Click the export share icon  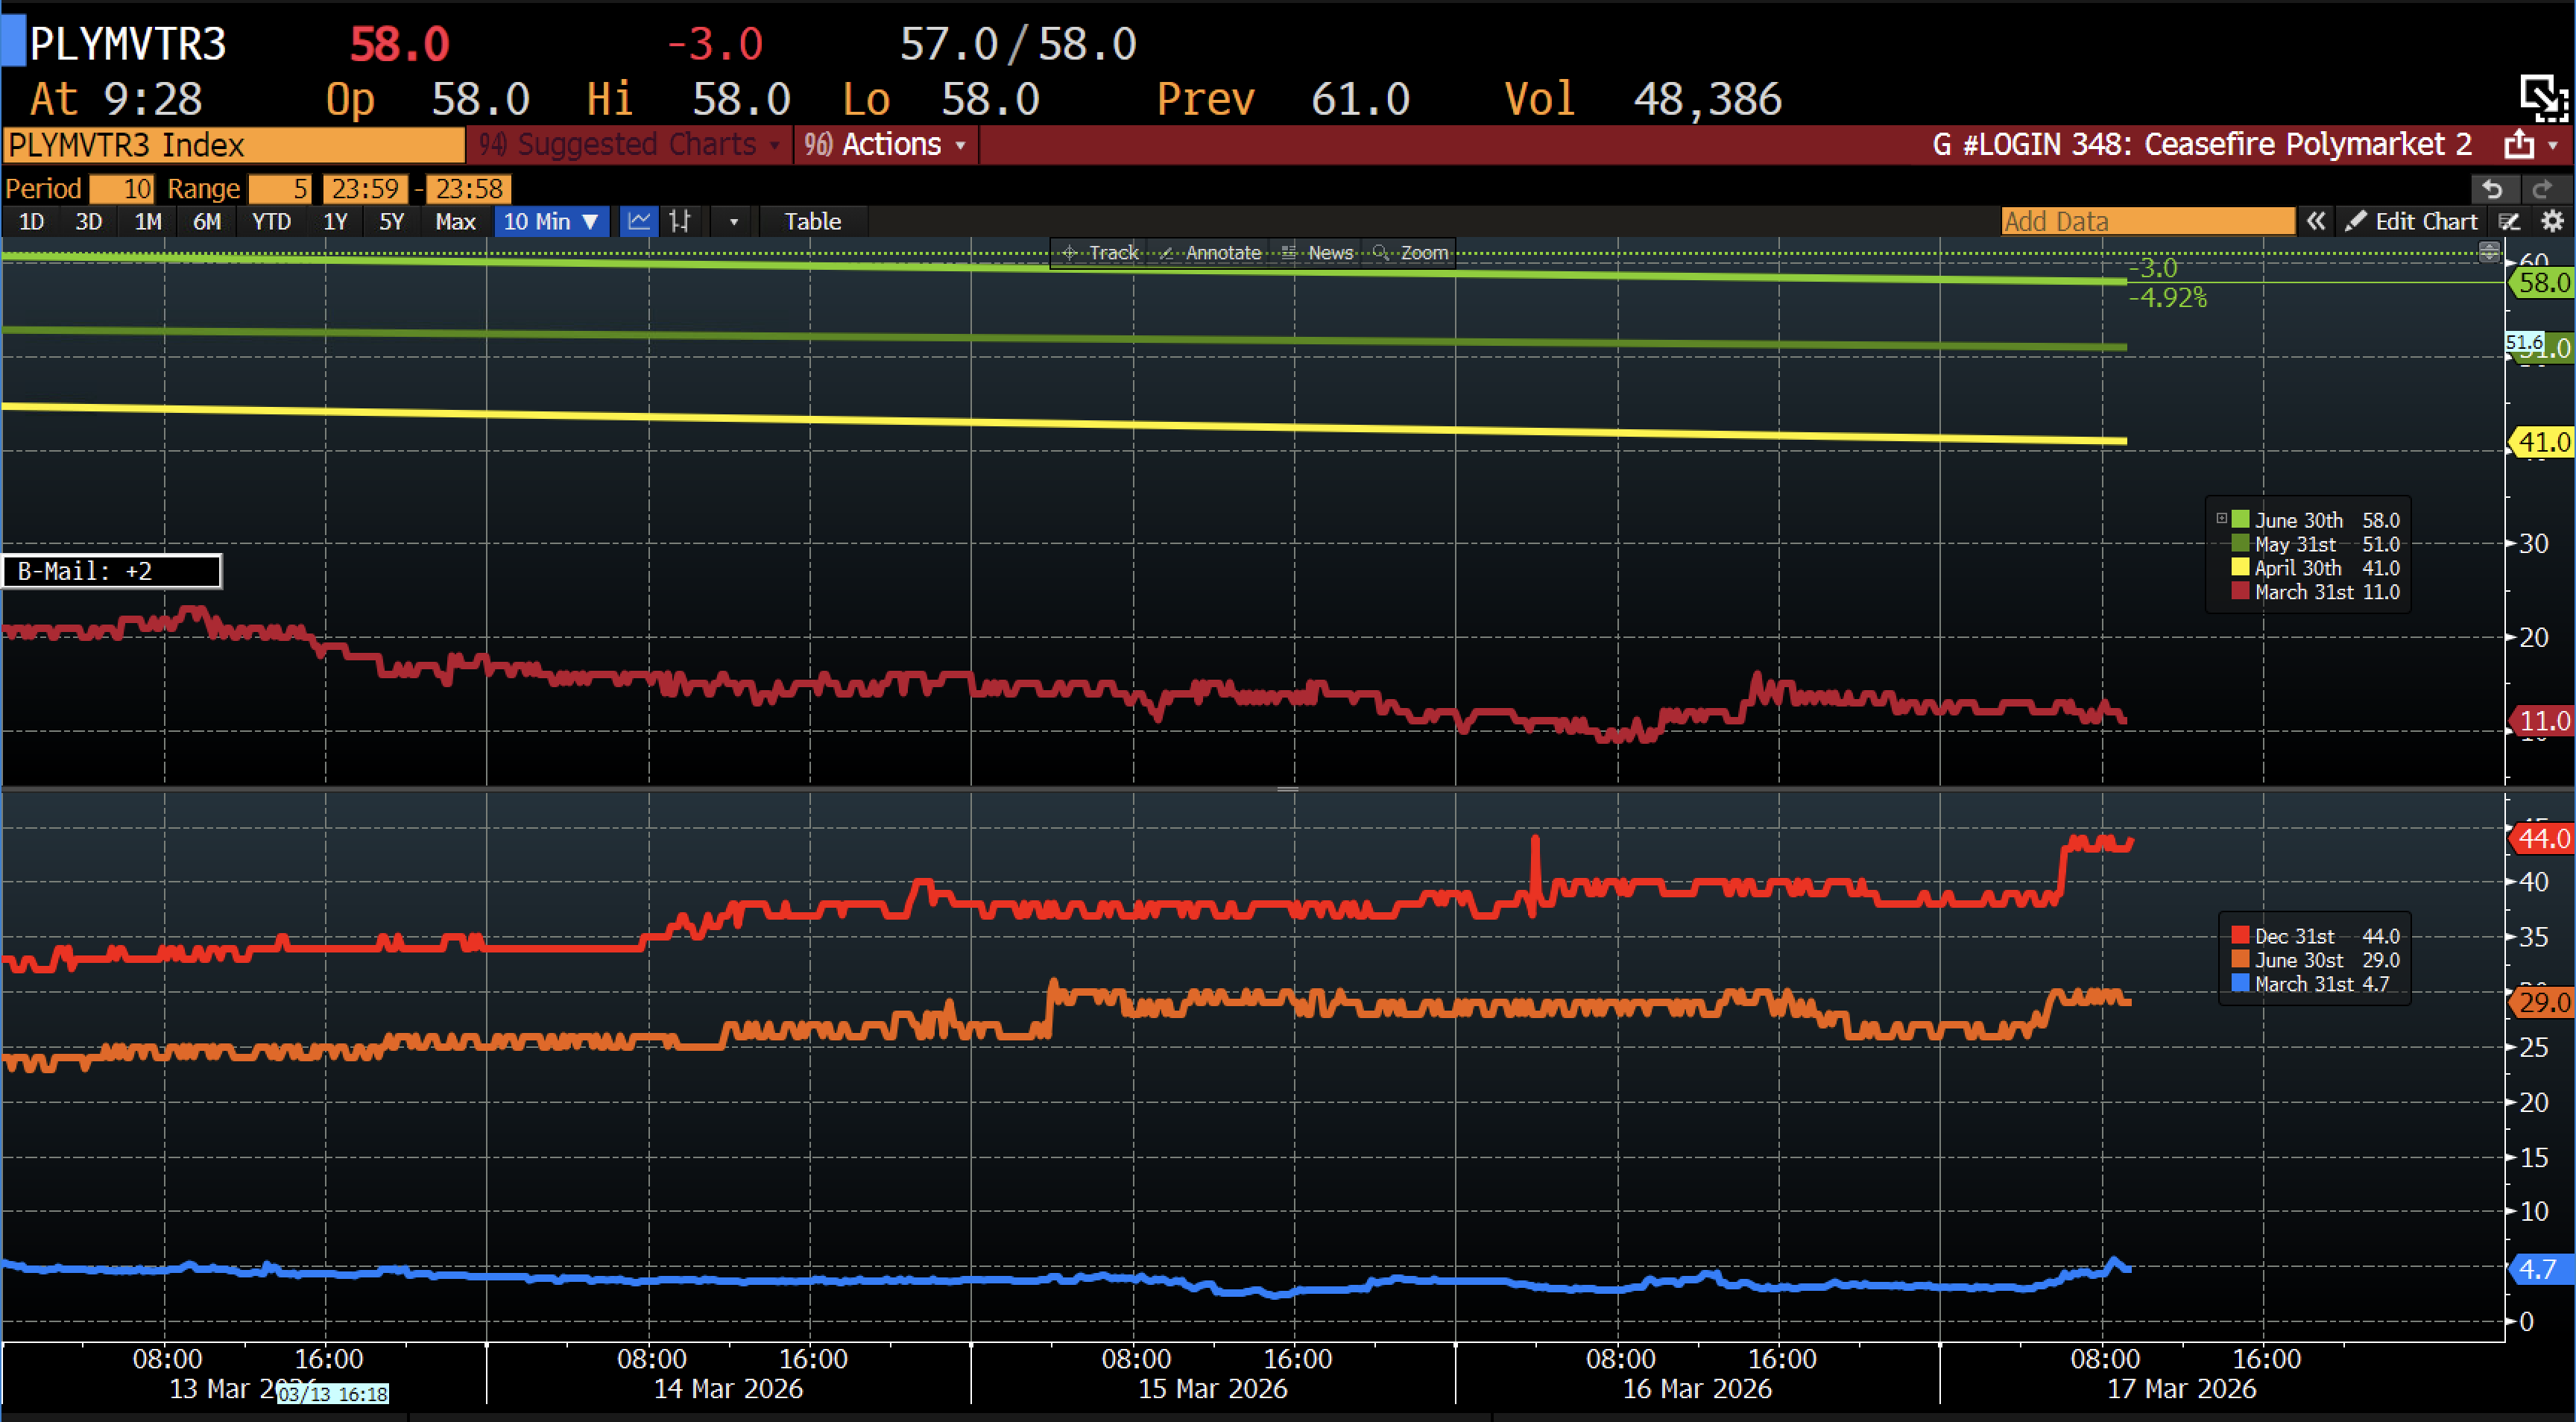coord(2520,145)
